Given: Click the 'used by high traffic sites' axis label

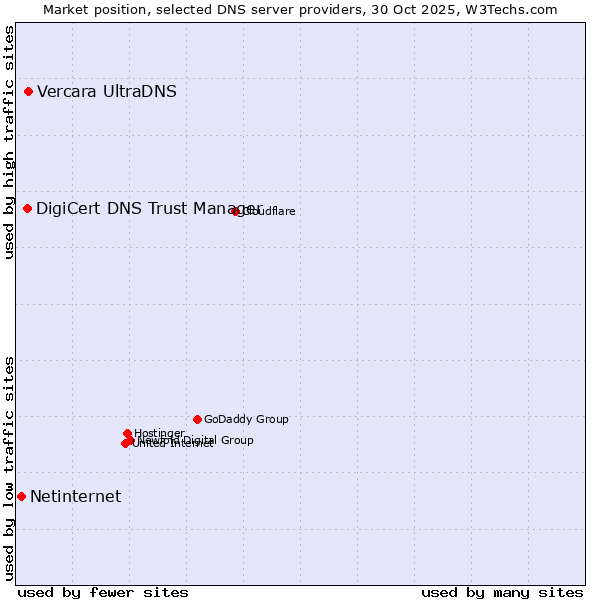Looking at the screenshot, I should tap(9, 142).
